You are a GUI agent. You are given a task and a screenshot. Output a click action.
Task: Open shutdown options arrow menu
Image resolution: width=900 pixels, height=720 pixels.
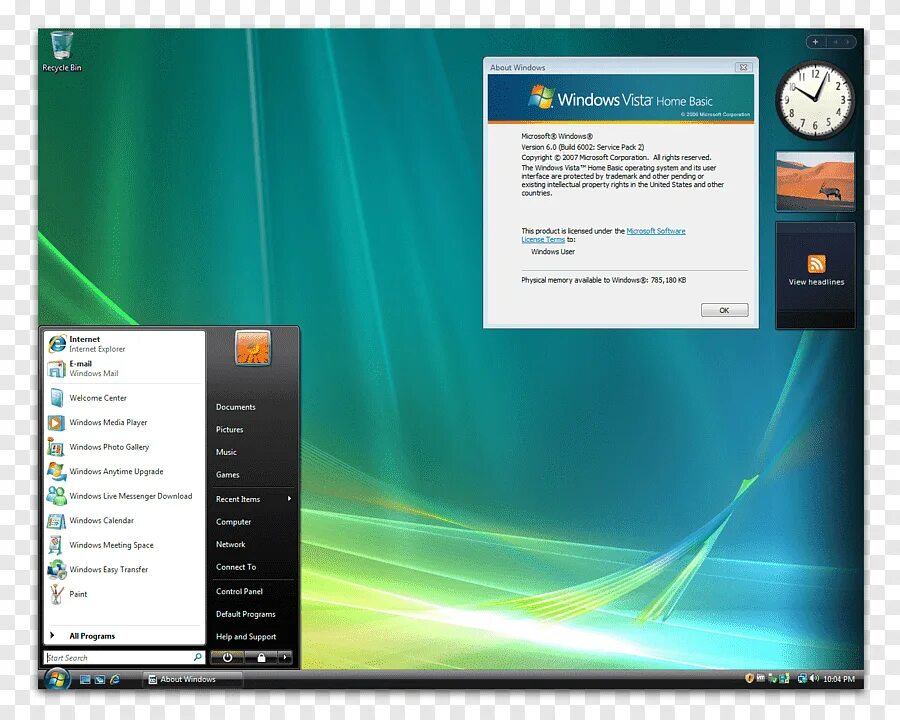[285, 657]
